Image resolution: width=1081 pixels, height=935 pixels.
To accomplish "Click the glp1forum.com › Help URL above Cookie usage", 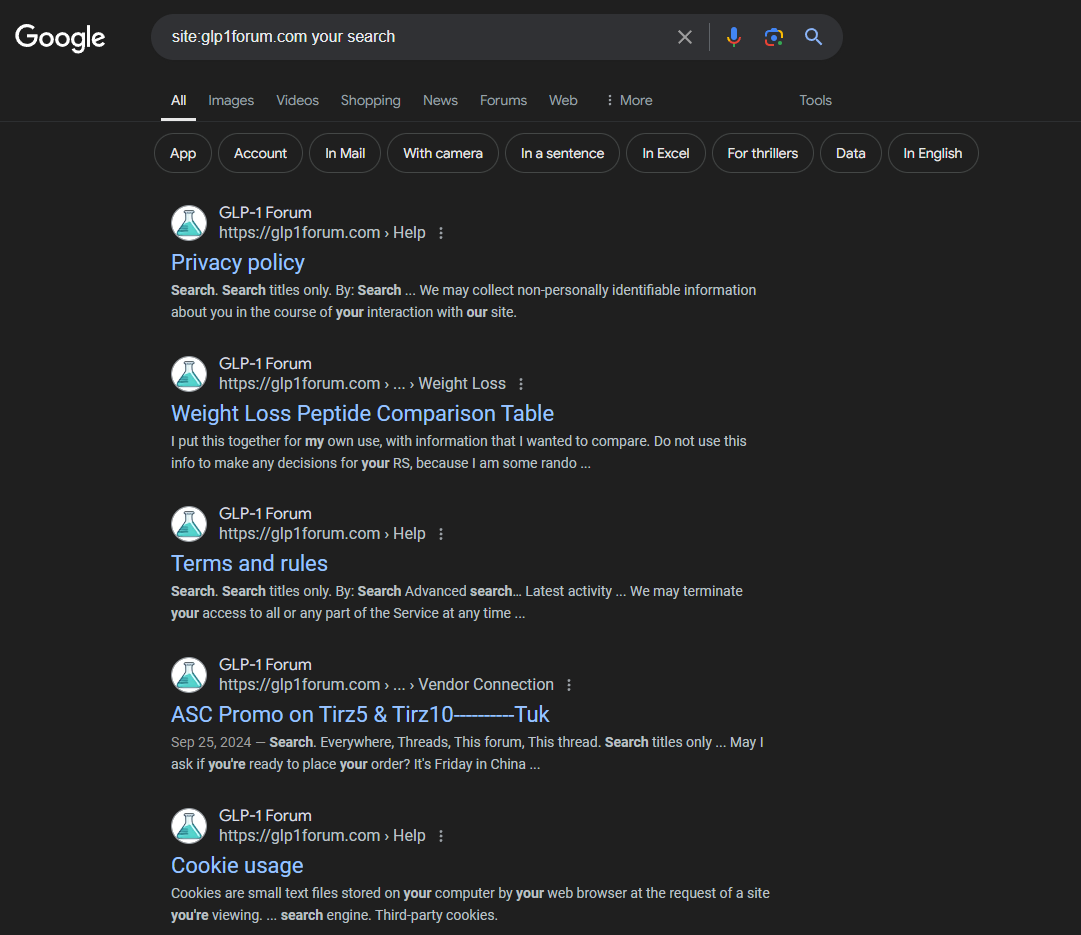I will pyautogui.click(x=322, y=836).
